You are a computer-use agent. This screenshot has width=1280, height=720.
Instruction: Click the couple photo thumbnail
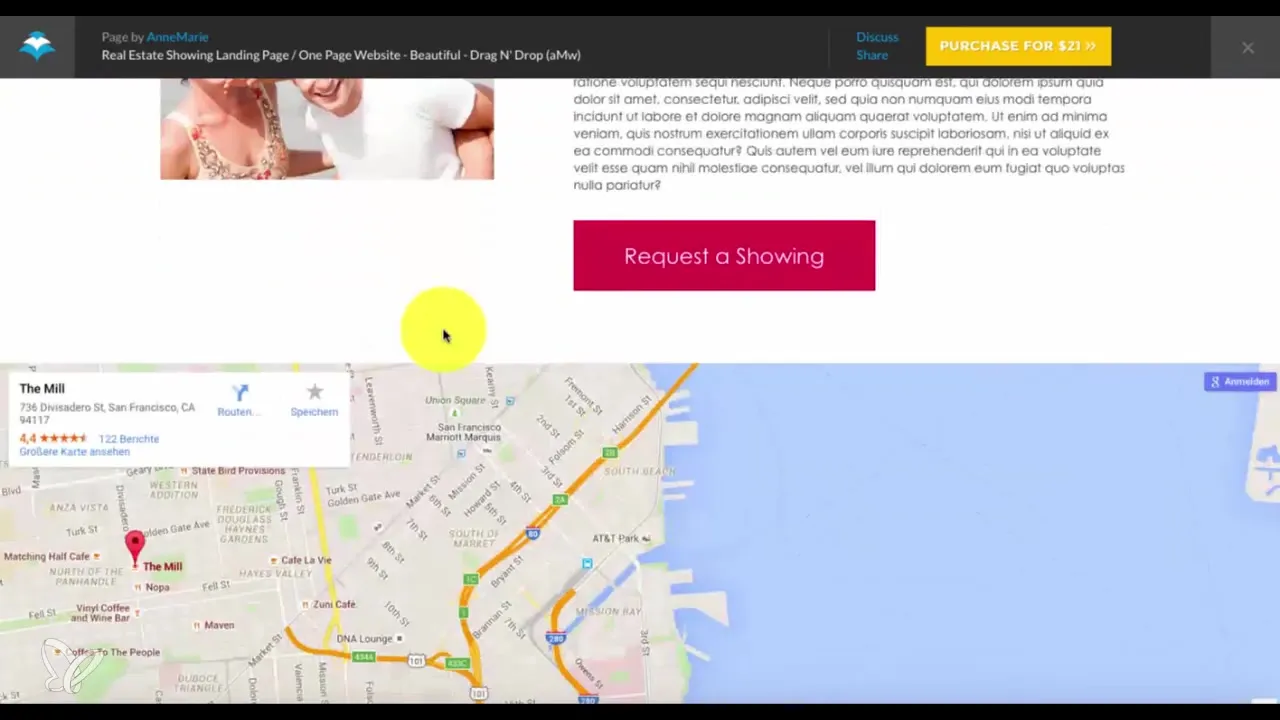point(327,129)
